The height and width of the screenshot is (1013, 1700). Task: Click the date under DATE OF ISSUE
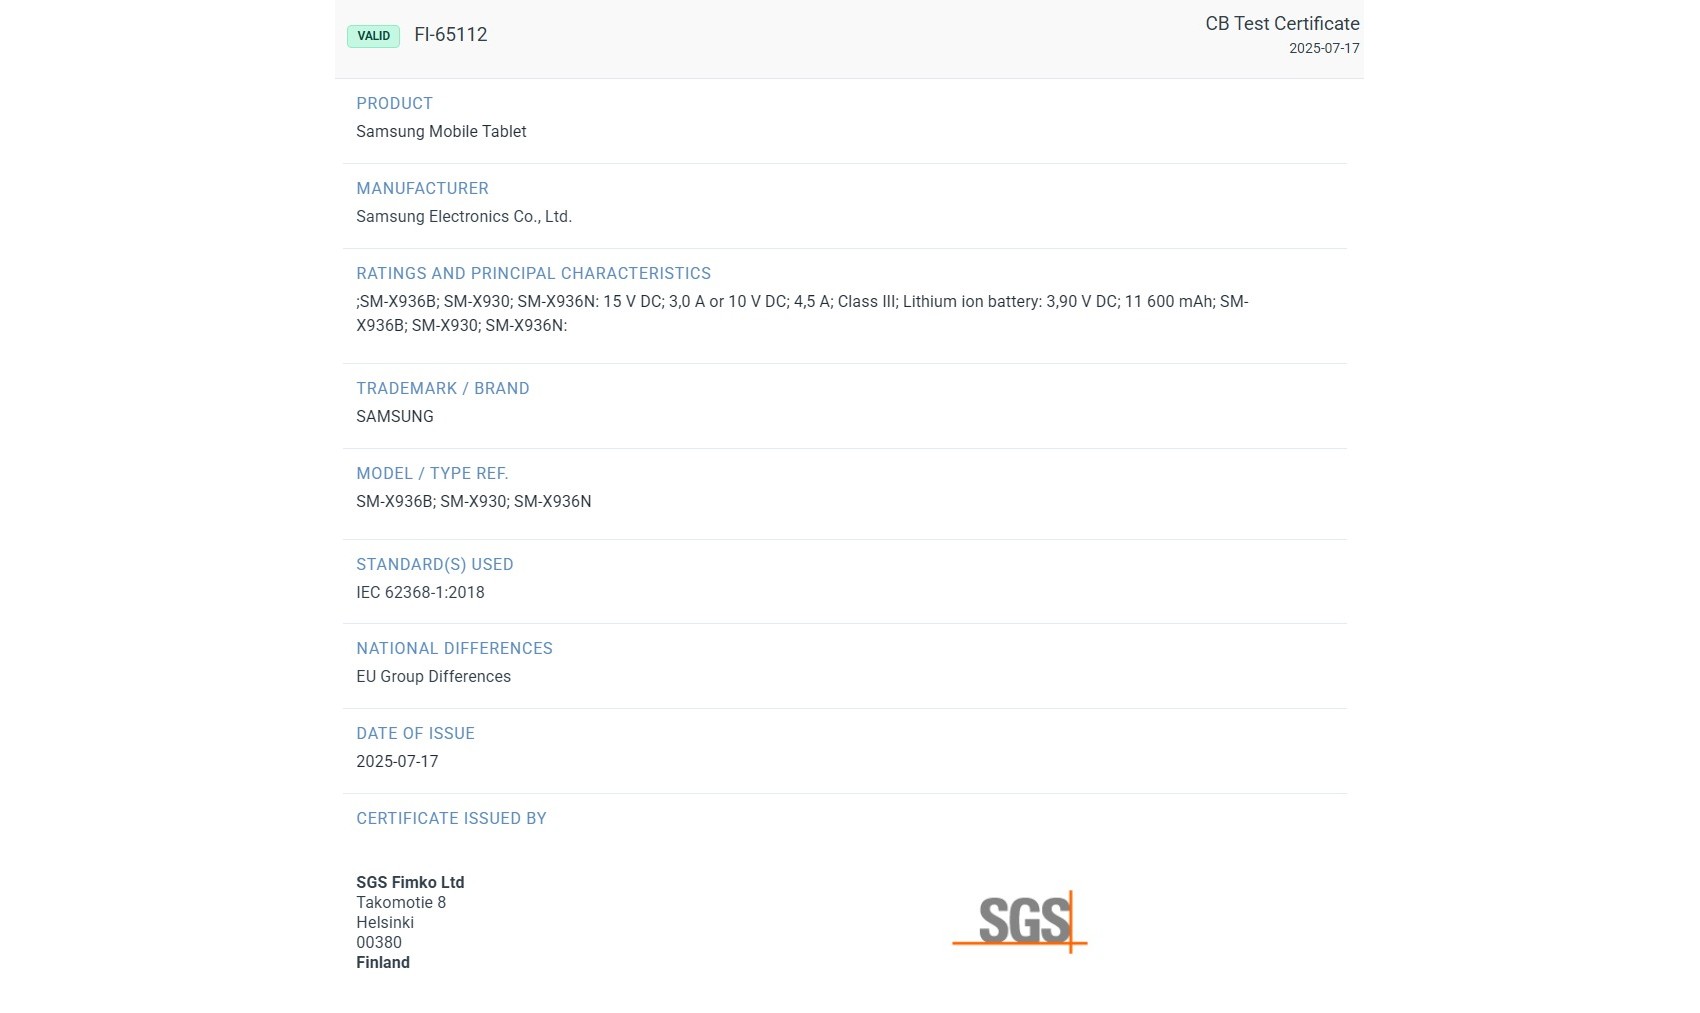coord(397,762)
